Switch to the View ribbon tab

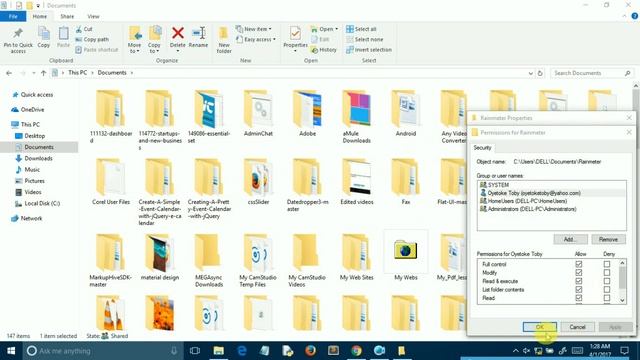pyautogui.click(x=93, y=16)
